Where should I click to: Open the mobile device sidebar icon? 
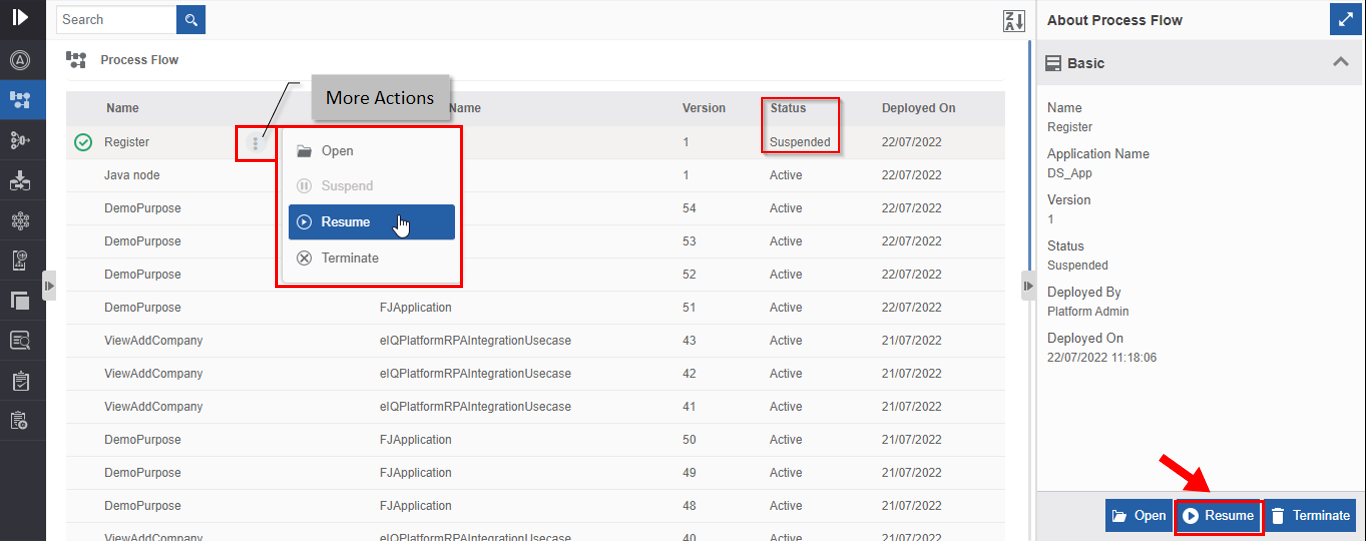click(x=20, y=260)
